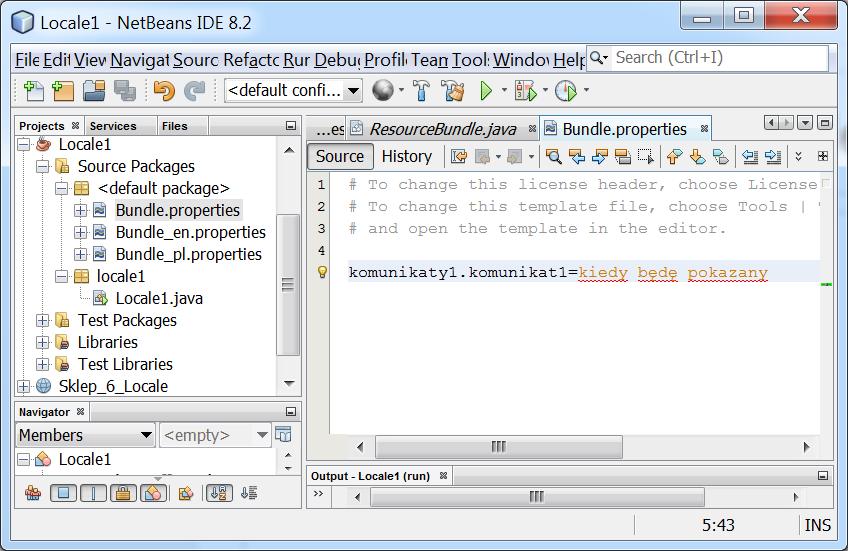
Task: Close the Bundle.properties tab
Action: pyautogui.click(x=704, y=129)
